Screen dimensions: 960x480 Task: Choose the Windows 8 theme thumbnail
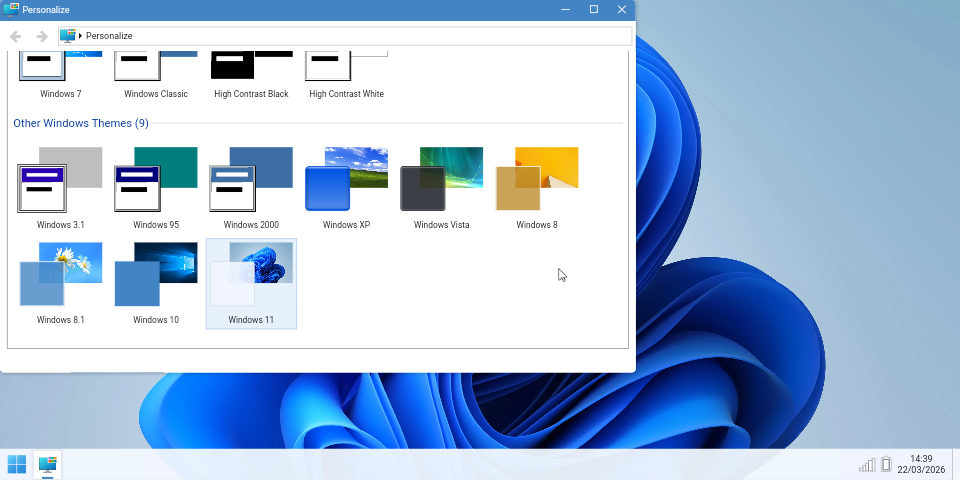pos(537,180)
